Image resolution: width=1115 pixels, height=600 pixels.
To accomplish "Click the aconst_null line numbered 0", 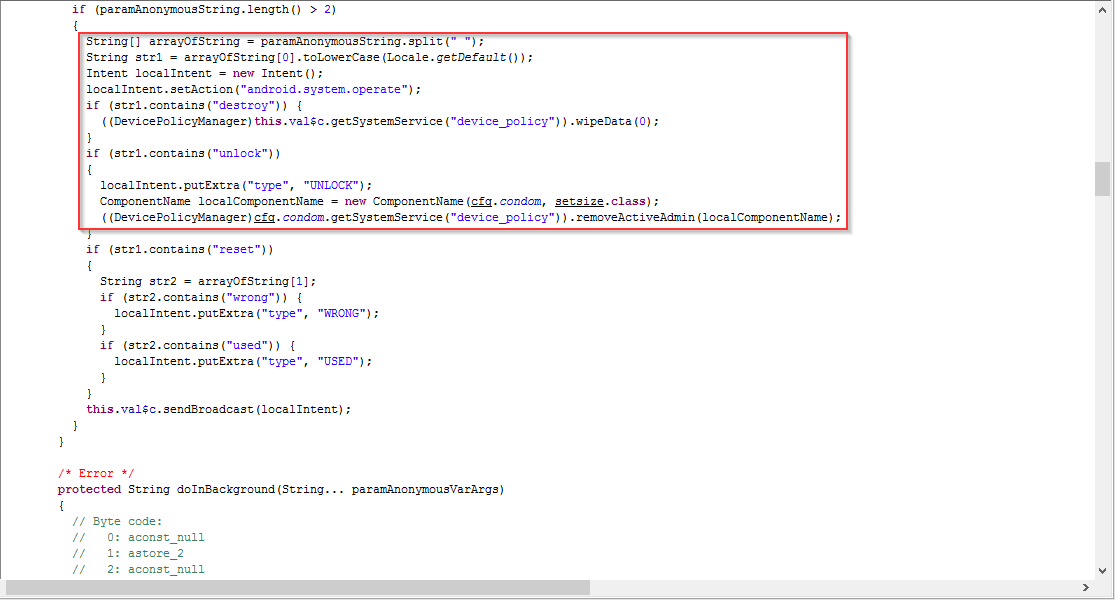I will pyautogui.click(x=139, y=537).
